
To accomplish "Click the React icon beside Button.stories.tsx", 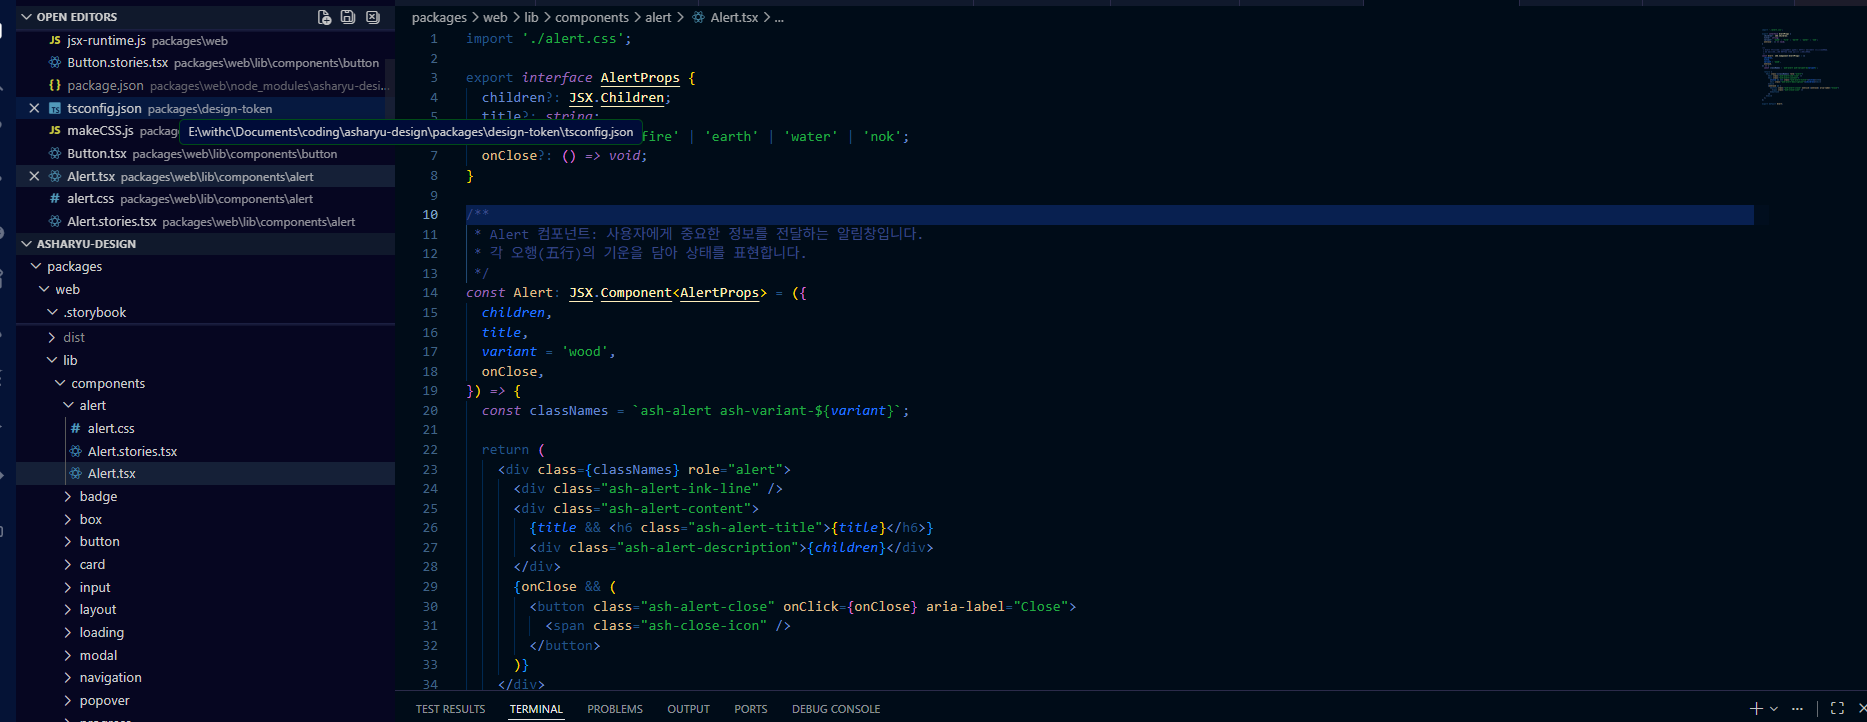I will [x=55, y=62].
